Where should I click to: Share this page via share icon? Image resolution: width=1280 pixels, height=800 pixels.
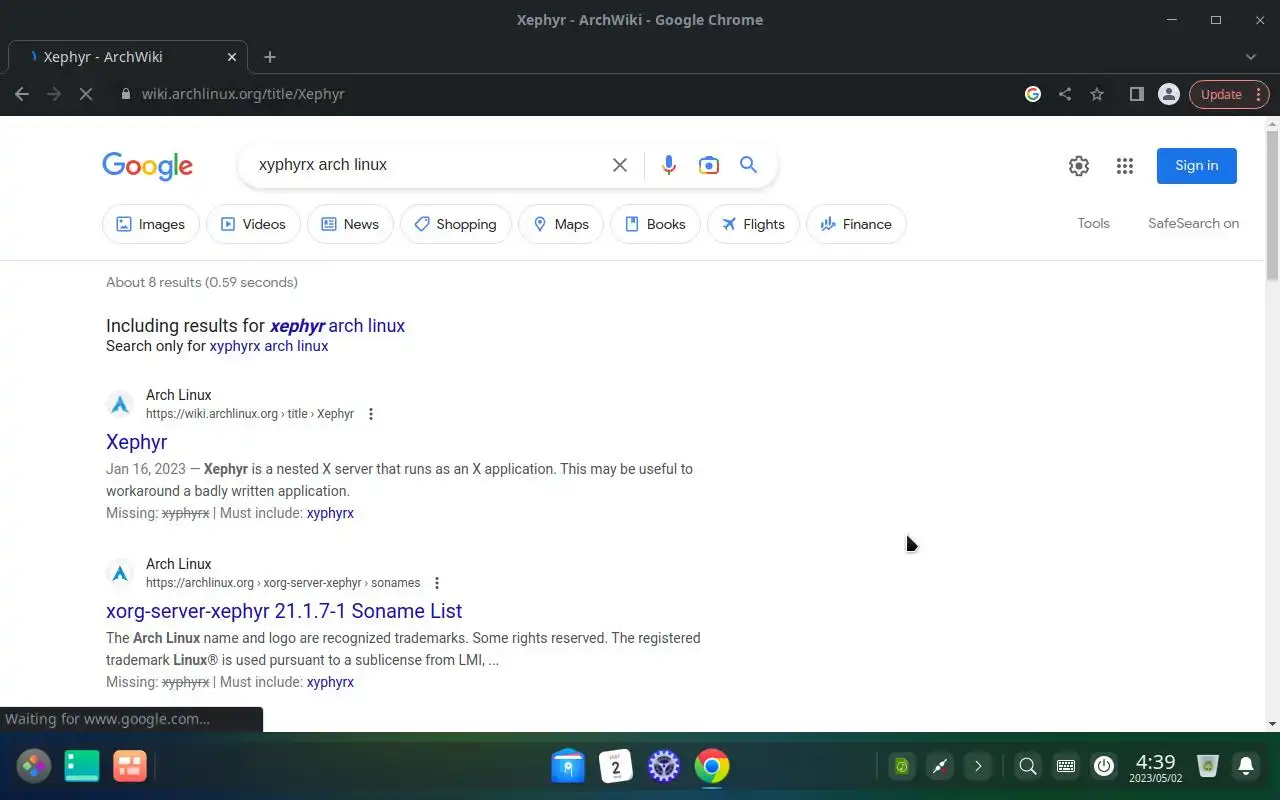click(1065, 94)
